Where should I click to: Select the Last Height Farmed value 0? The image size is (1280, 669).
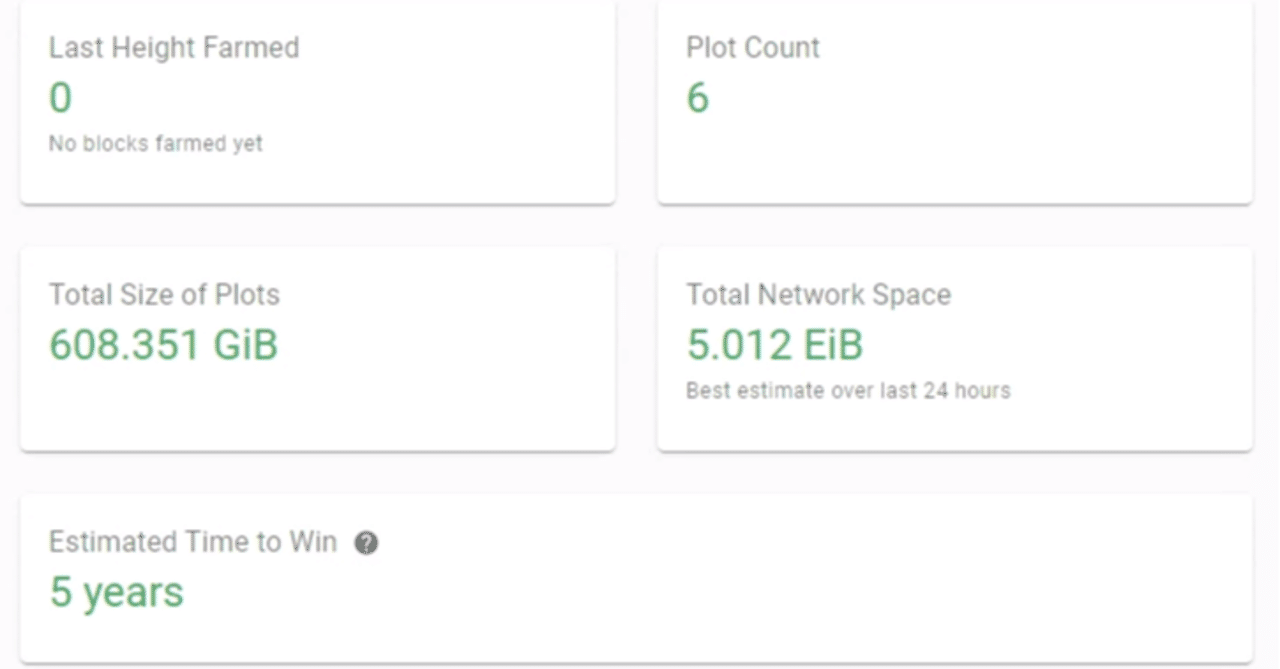[61, 98]
